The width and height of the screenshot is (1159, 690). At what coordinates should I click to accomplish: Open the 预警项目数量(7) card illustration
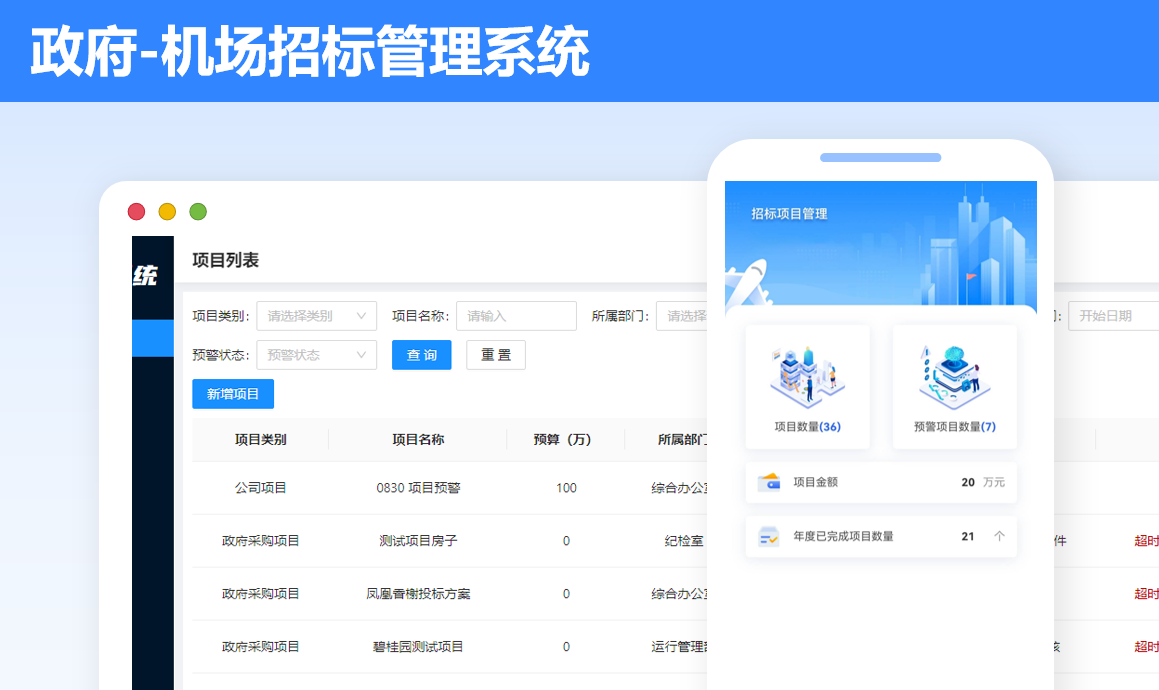(954, 377)
